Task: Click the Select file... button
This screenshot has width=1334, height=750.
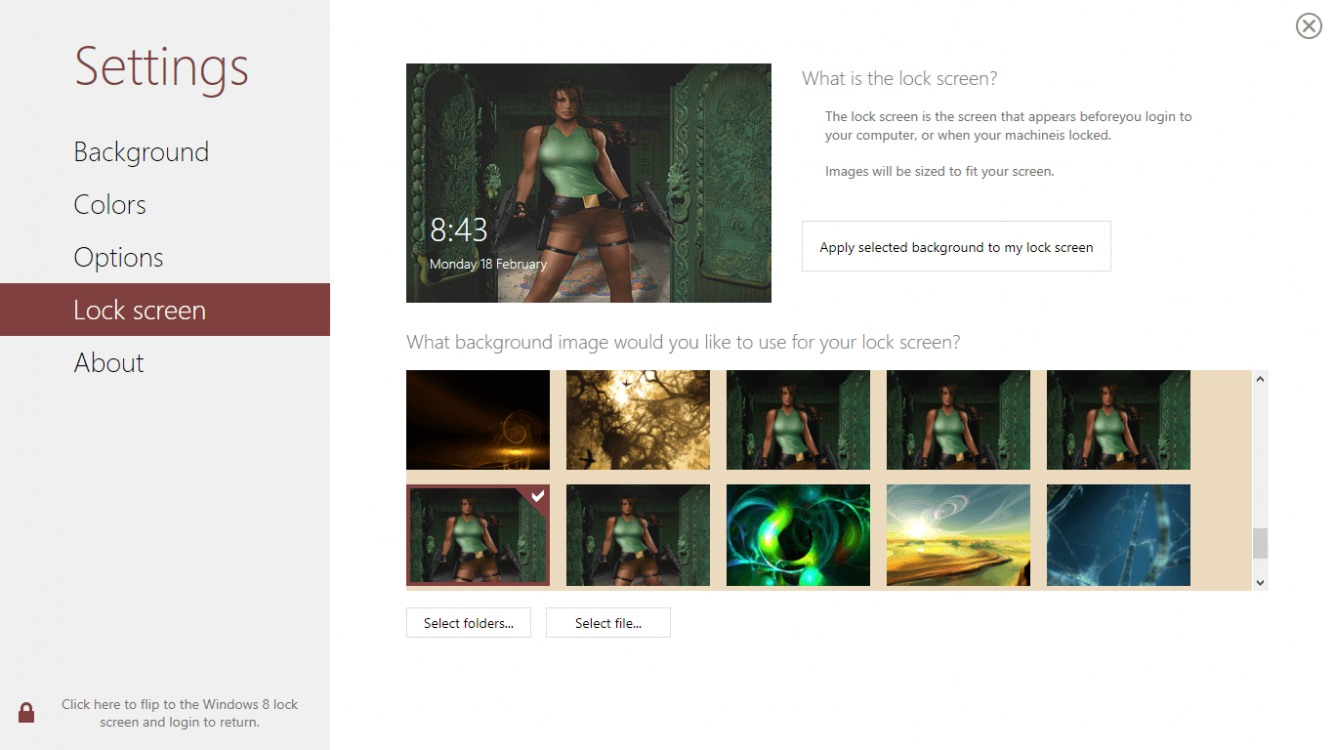Action: pyautogui.click(x=608, y=623)
